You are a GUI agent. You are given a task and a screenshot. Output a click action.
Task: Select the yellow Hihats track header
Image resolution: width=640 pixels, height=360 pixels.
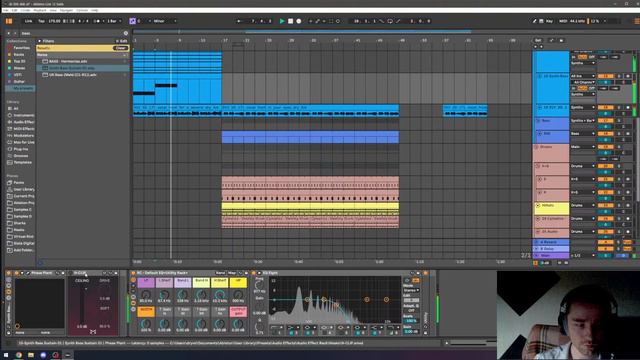[551, 209]
